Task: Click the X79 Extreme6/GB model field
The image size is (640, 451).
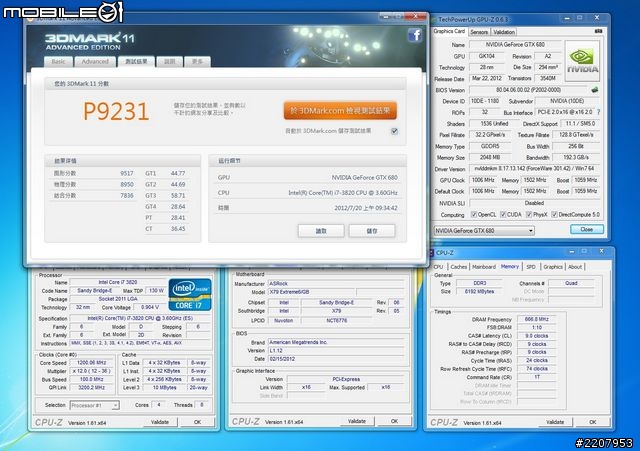Action: pos(312,292)
